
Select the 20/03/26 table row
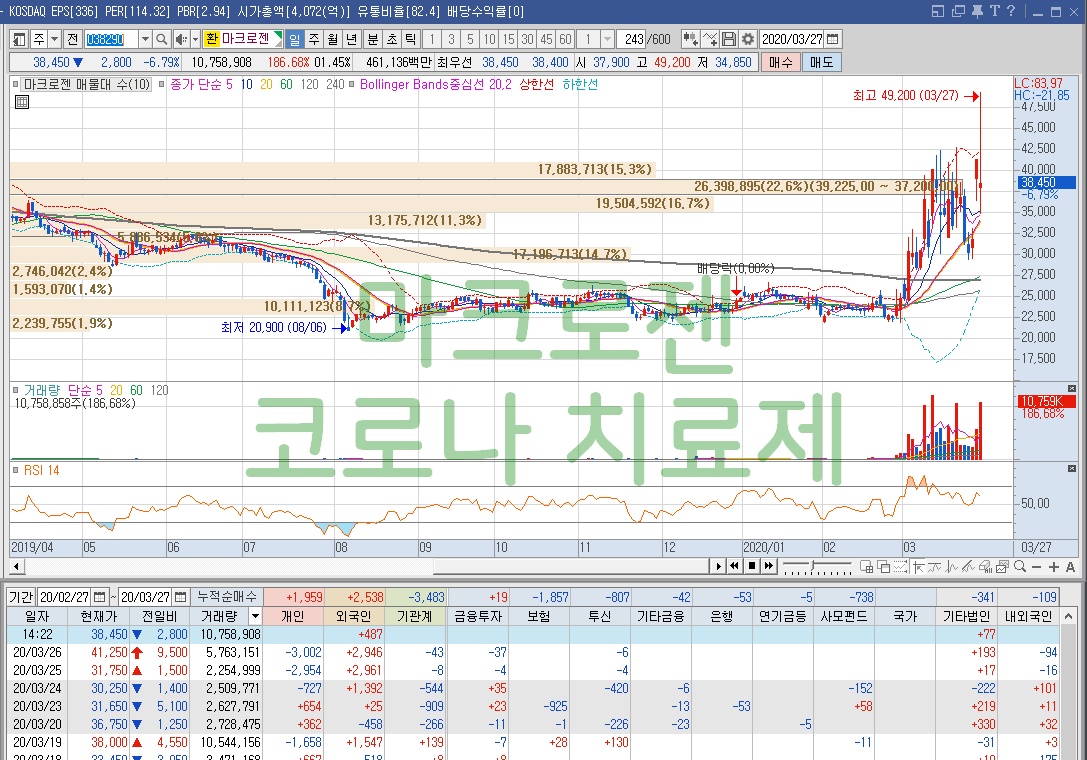[533, 652]
